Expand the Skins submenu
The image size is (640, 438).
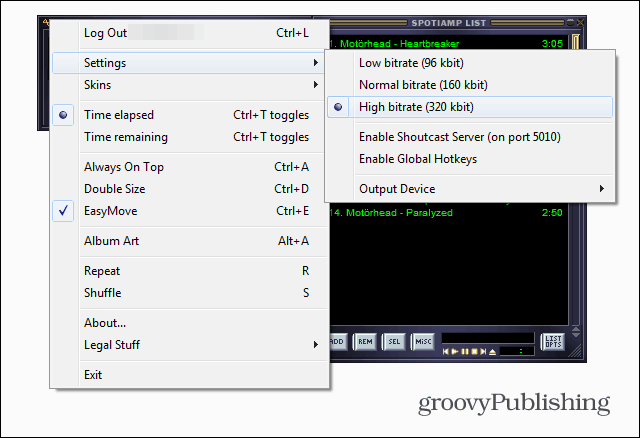point(189,85)
